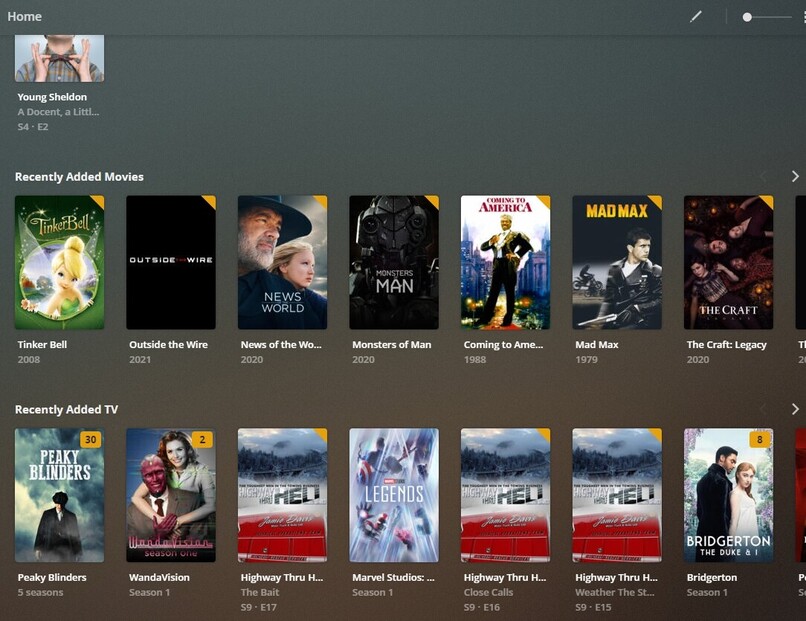This screenshot has height=621, width=806.
Task: Open Highway Thru Hell Close Calls poster
Action: [505, 495]
